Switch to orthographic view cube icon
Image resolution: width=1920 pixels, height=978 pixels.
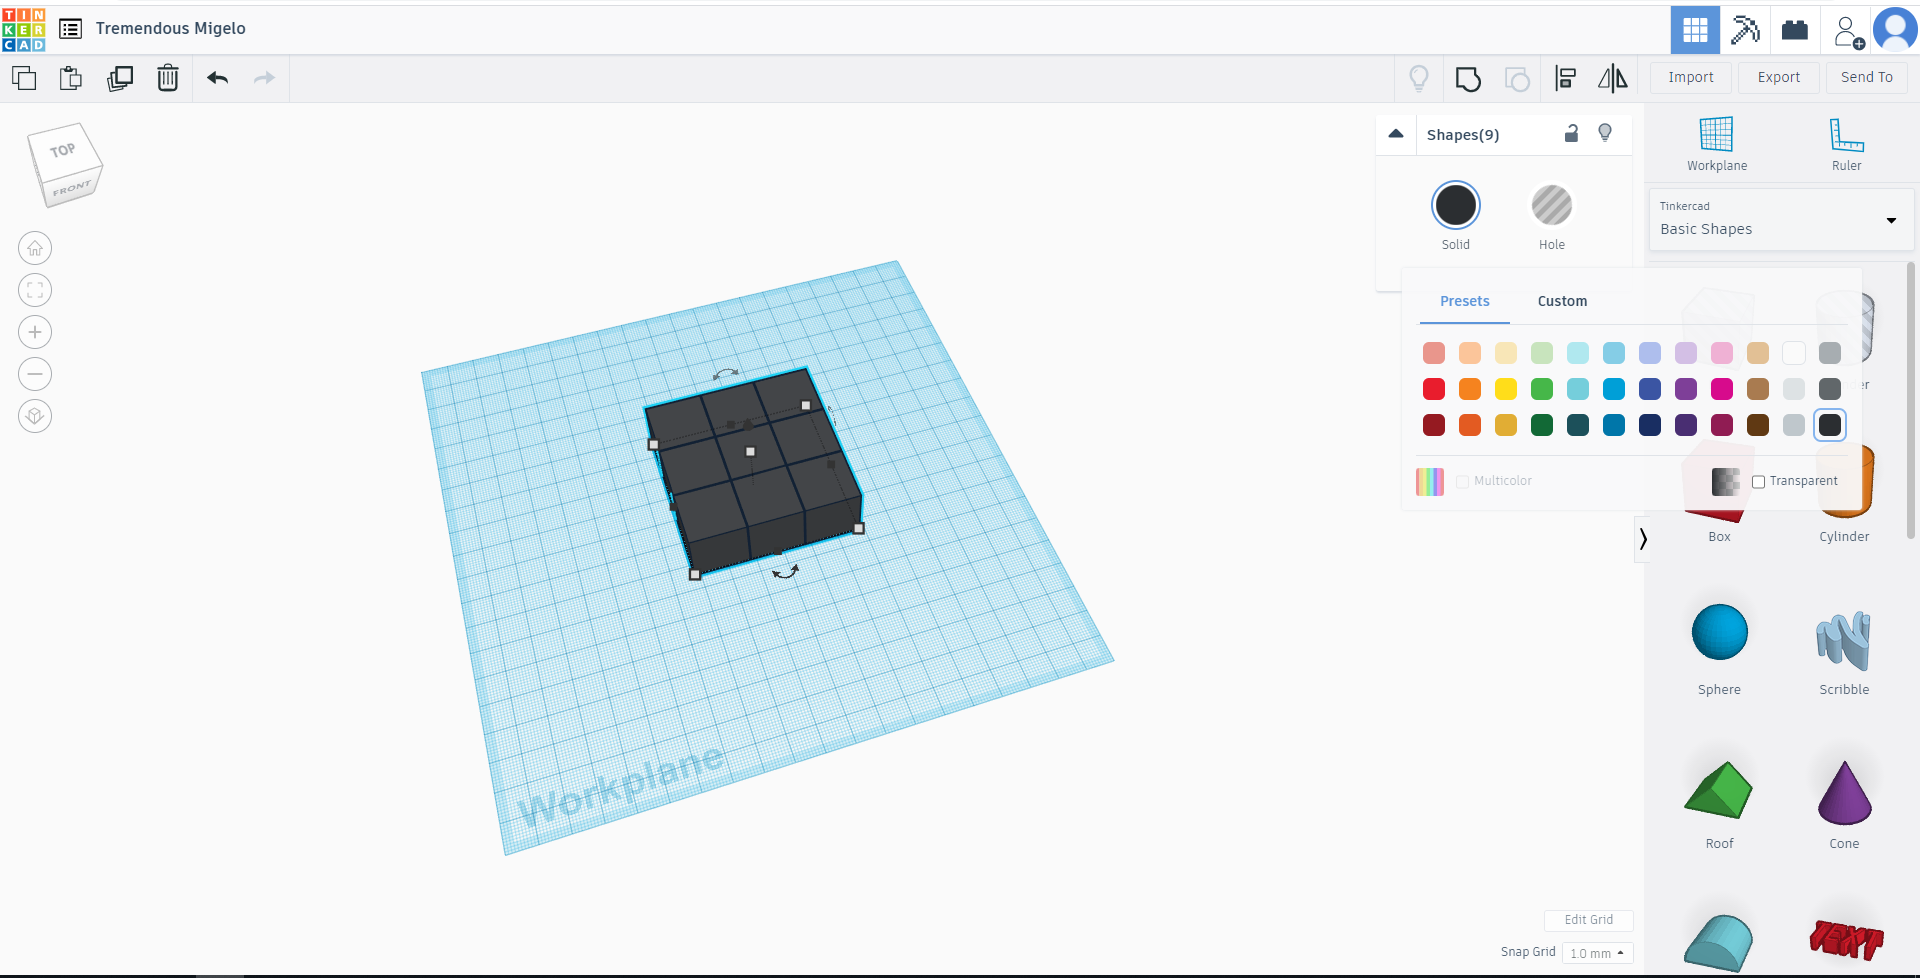35,416
